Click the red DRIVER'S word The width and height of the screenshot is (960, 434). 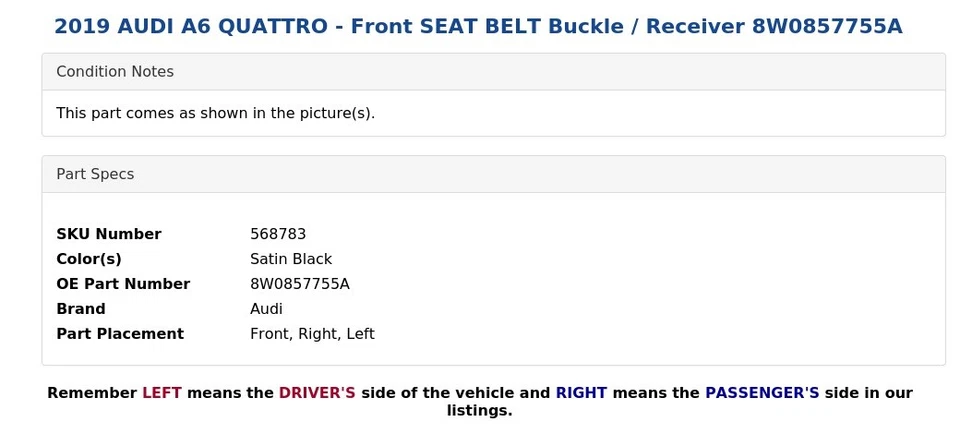(317, 393)
